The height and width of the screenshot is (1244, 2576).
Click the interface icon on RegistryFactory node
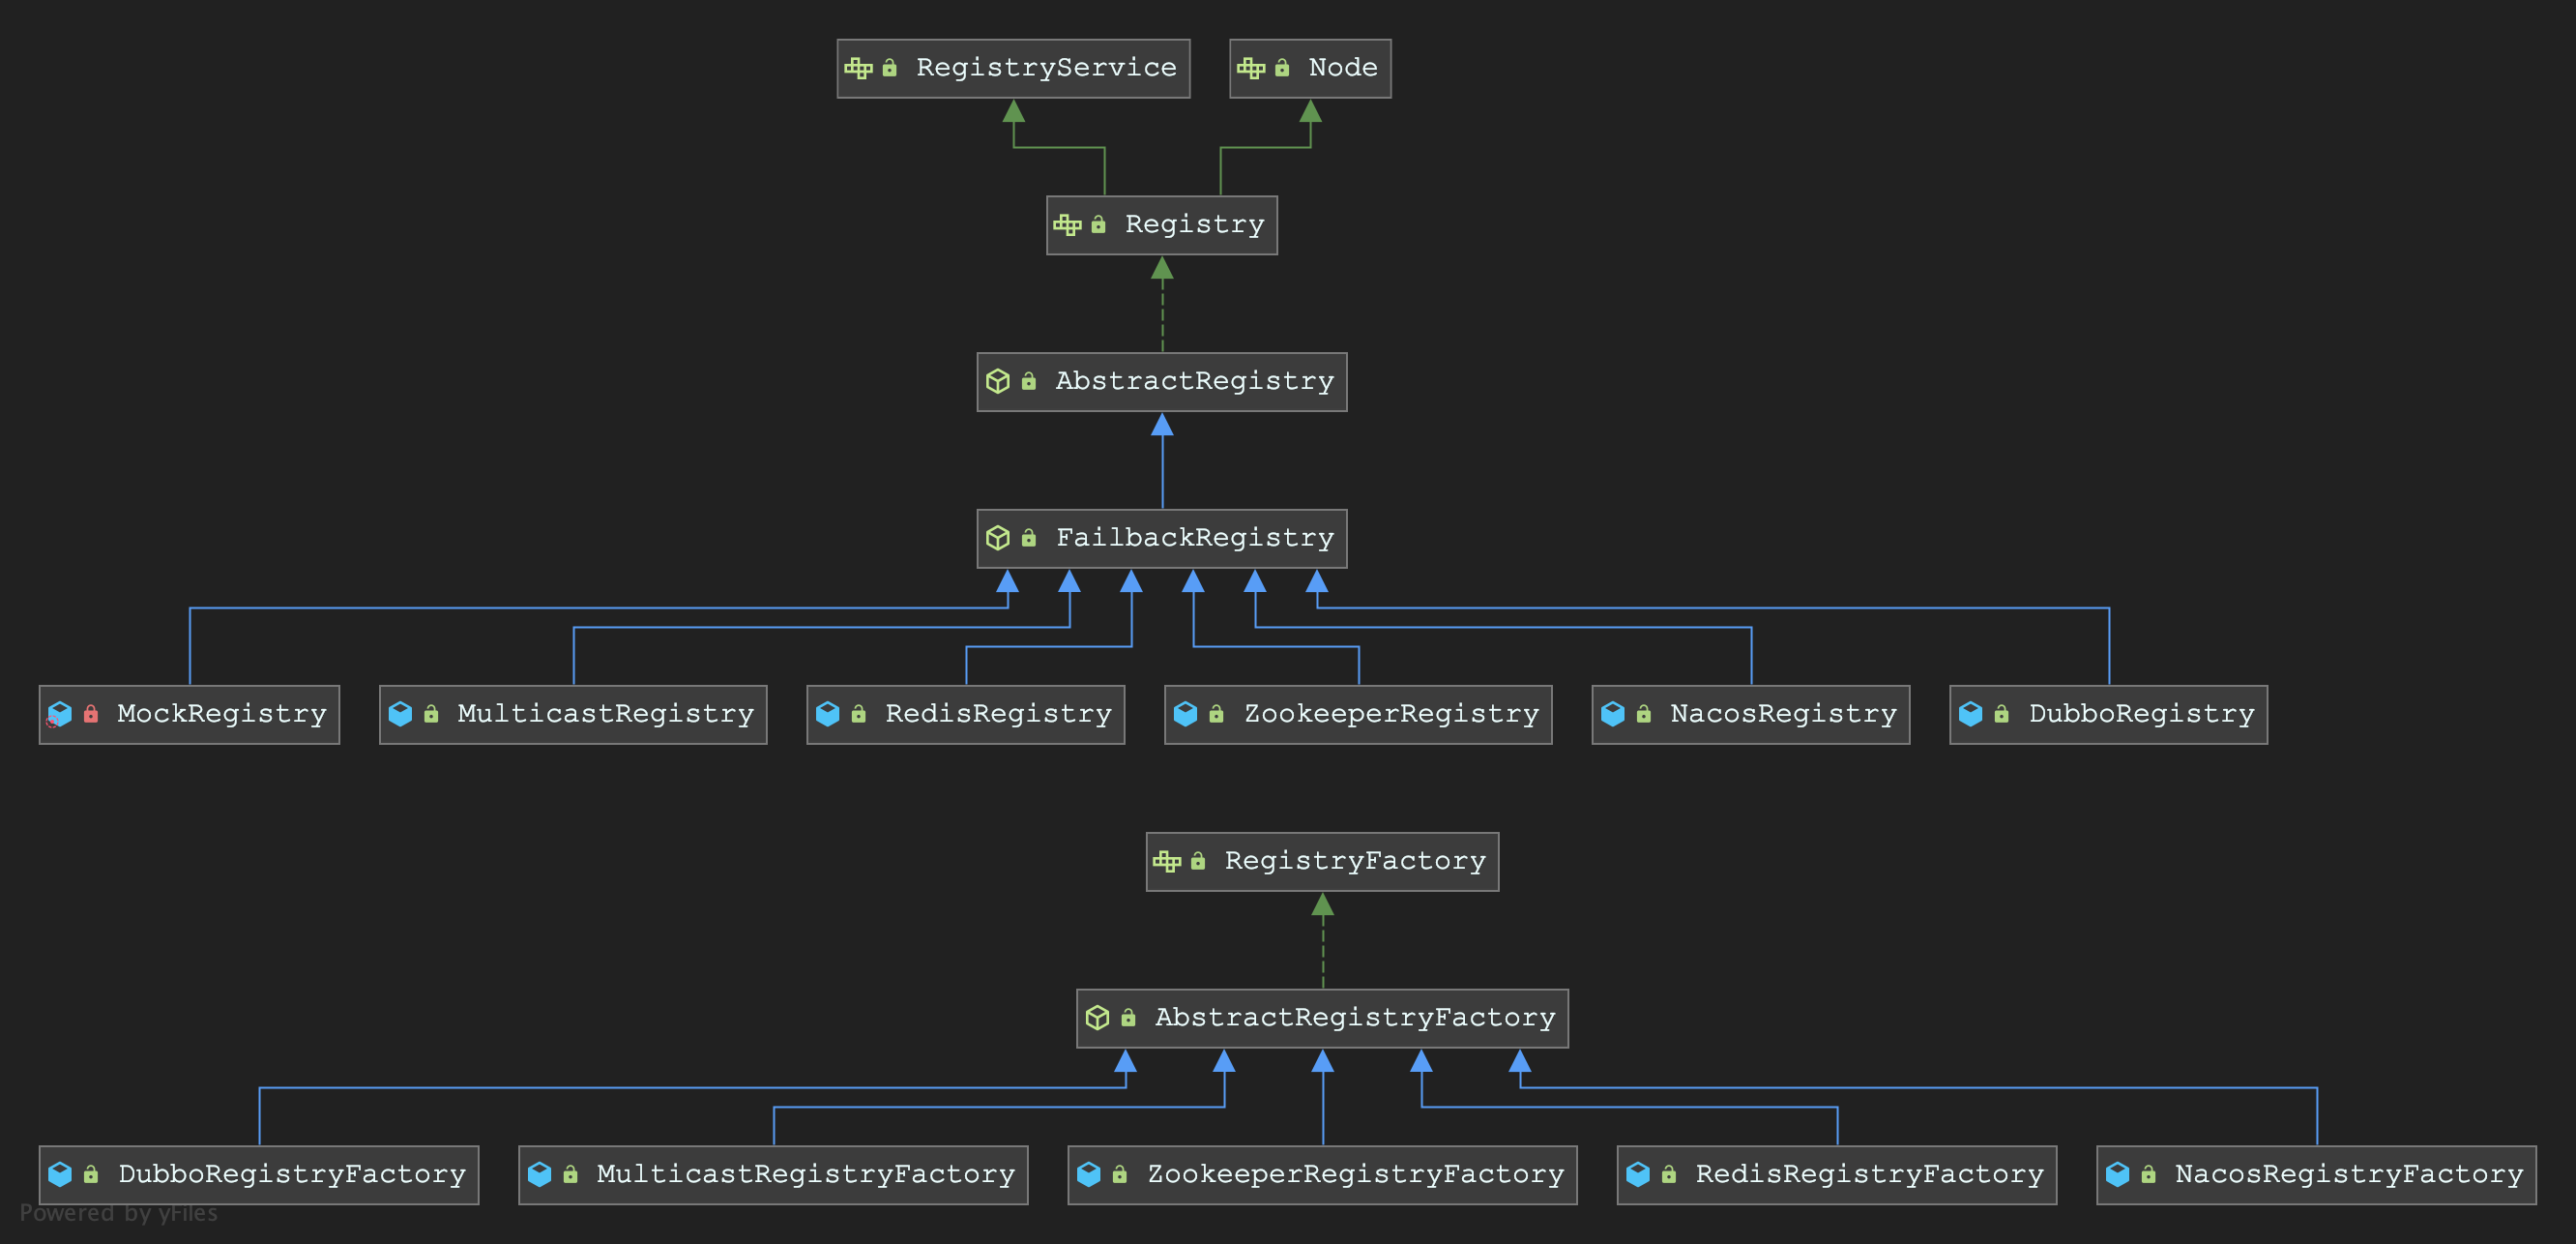point(1166,861)
